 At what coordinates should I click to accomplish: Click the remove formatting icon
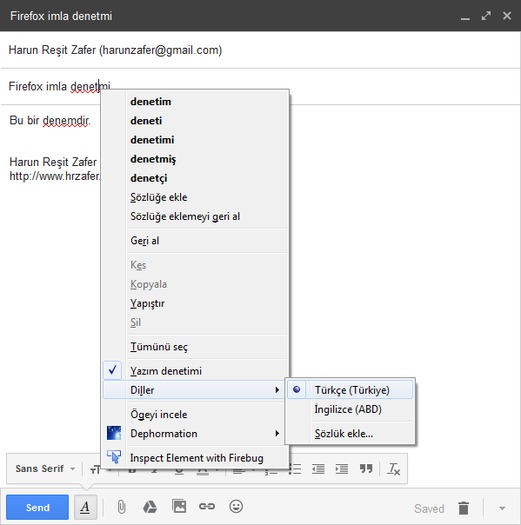point(394,469)
